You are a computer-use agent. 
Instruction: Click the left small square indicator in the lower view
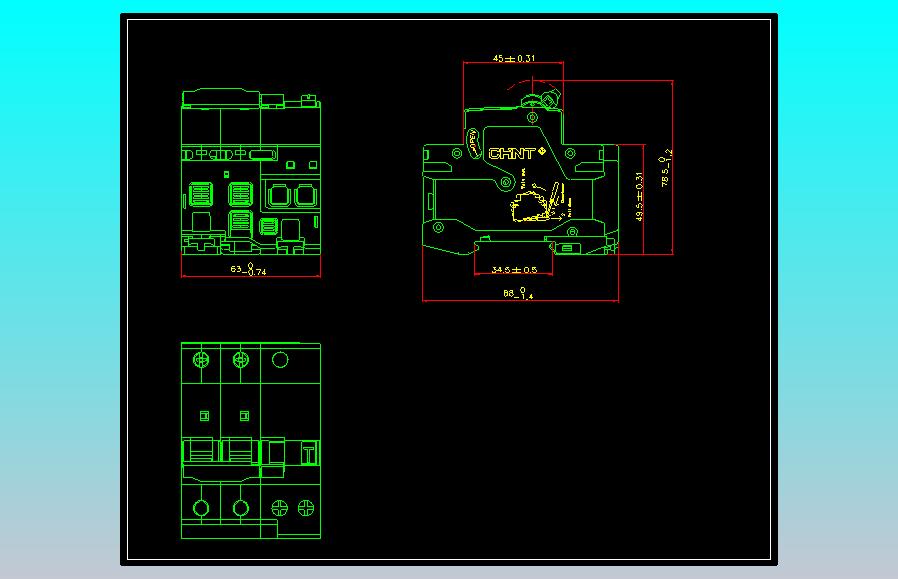click(204, 416)
